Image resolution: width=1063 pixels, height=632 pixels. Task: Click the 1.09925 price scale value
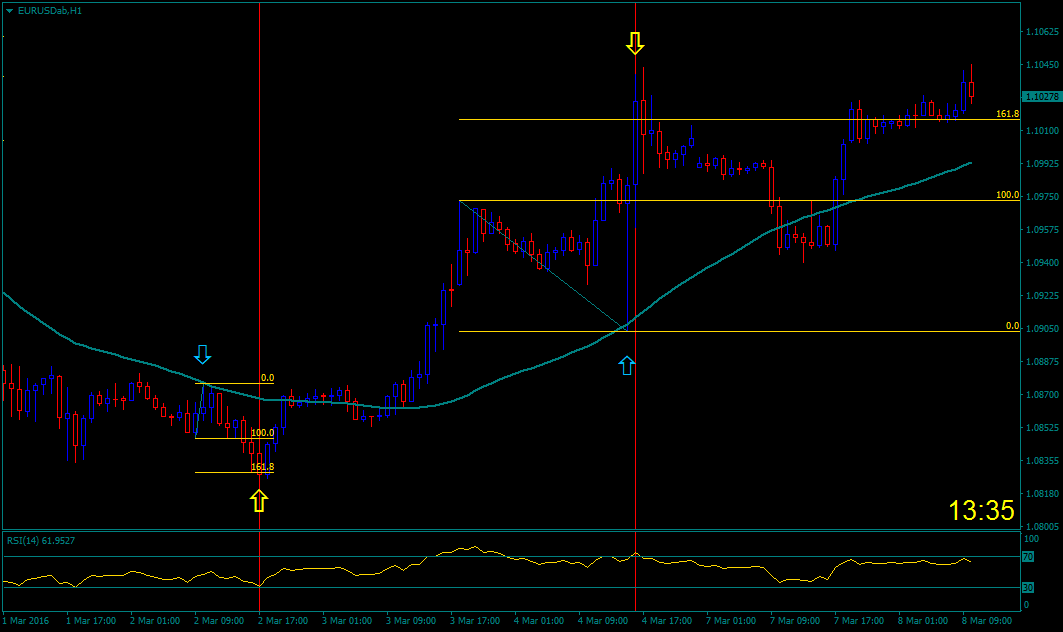[1042, 164]
